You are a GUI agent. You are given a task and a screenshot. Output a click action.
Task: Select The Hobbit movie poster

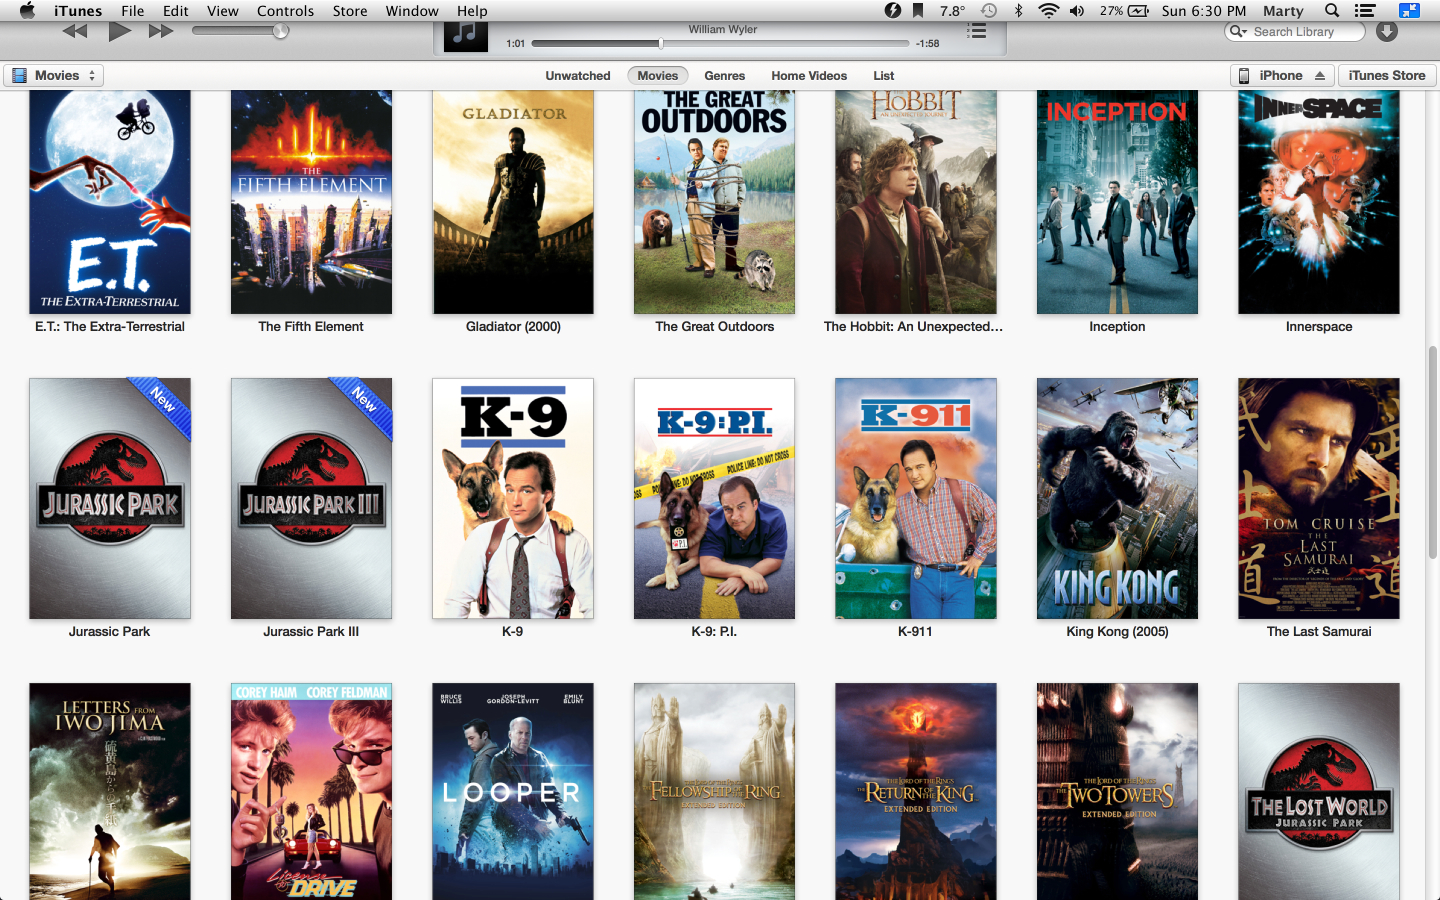click(916, 202)
